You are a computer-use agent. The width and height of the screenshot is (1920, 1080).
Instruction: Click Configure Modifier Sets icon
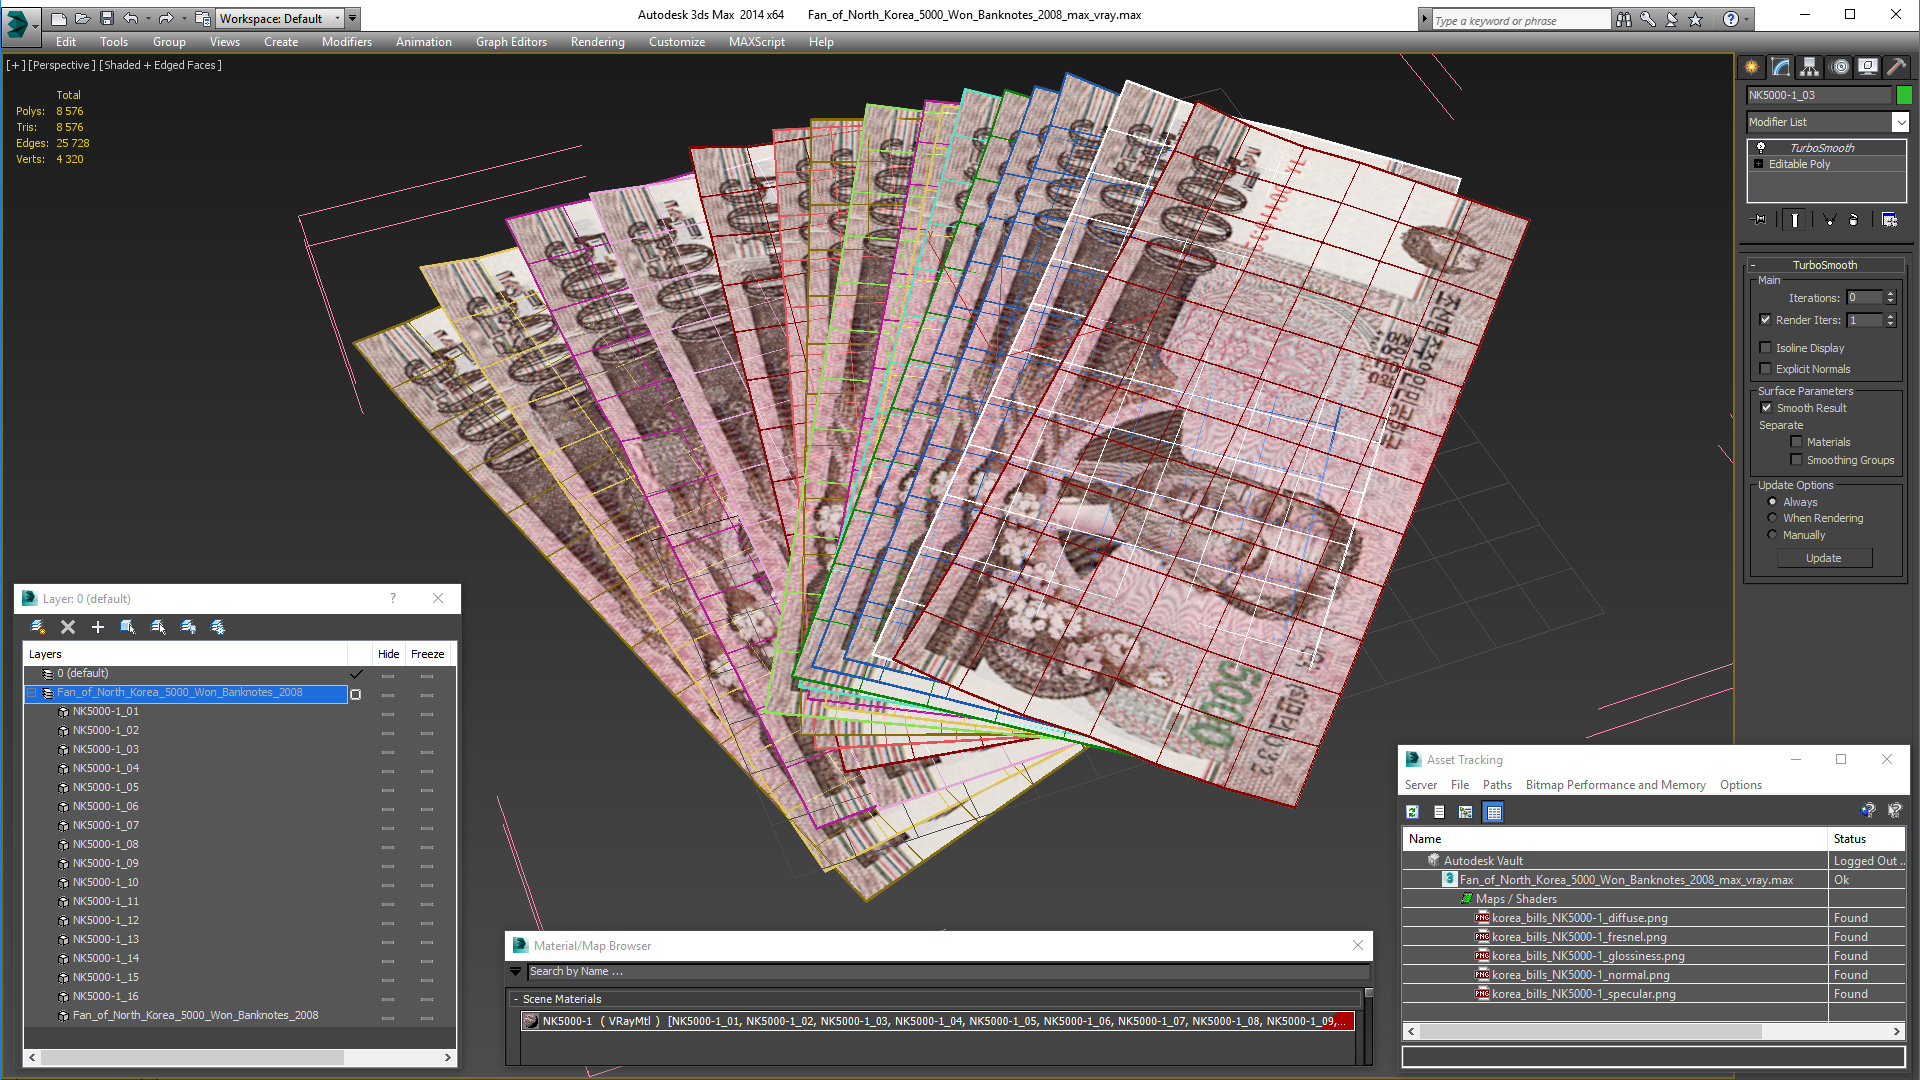pos(1890,220)
